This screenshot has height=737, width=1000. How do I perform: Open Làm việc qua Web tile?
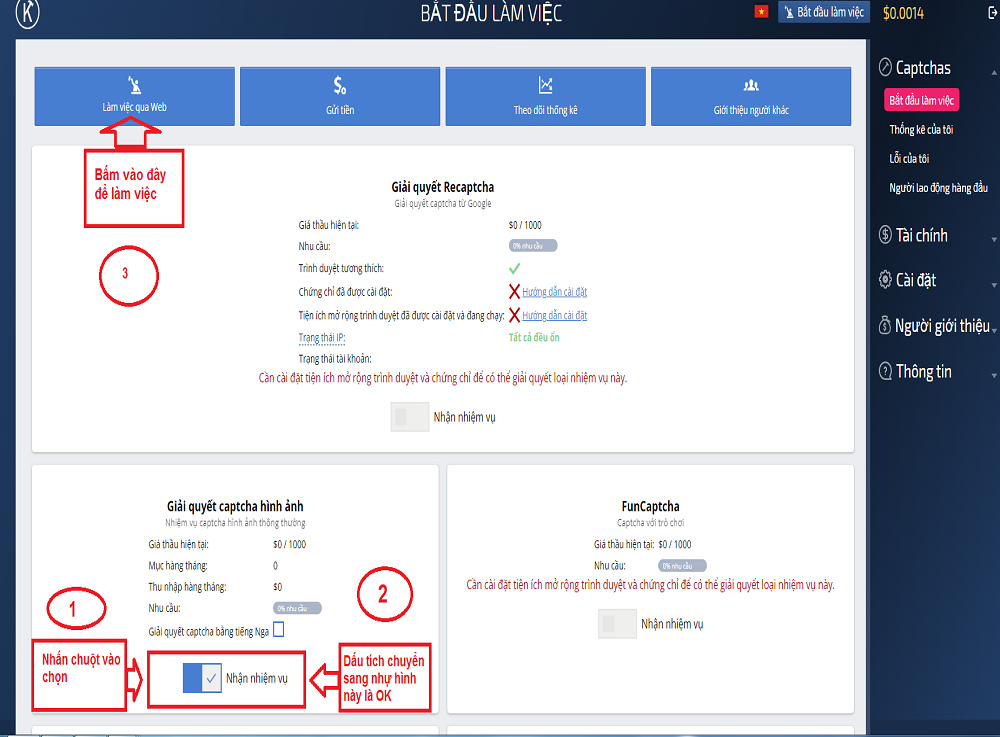click(x=135, y=96)
